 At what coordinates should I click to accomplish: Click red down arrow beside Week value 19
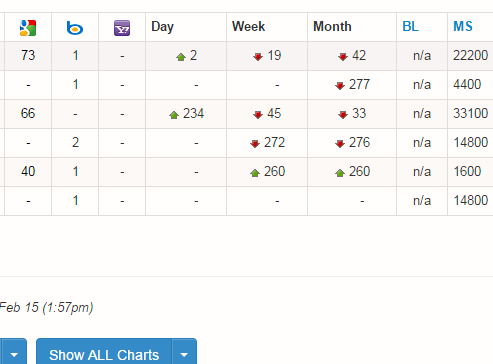[x=258, y=57]
